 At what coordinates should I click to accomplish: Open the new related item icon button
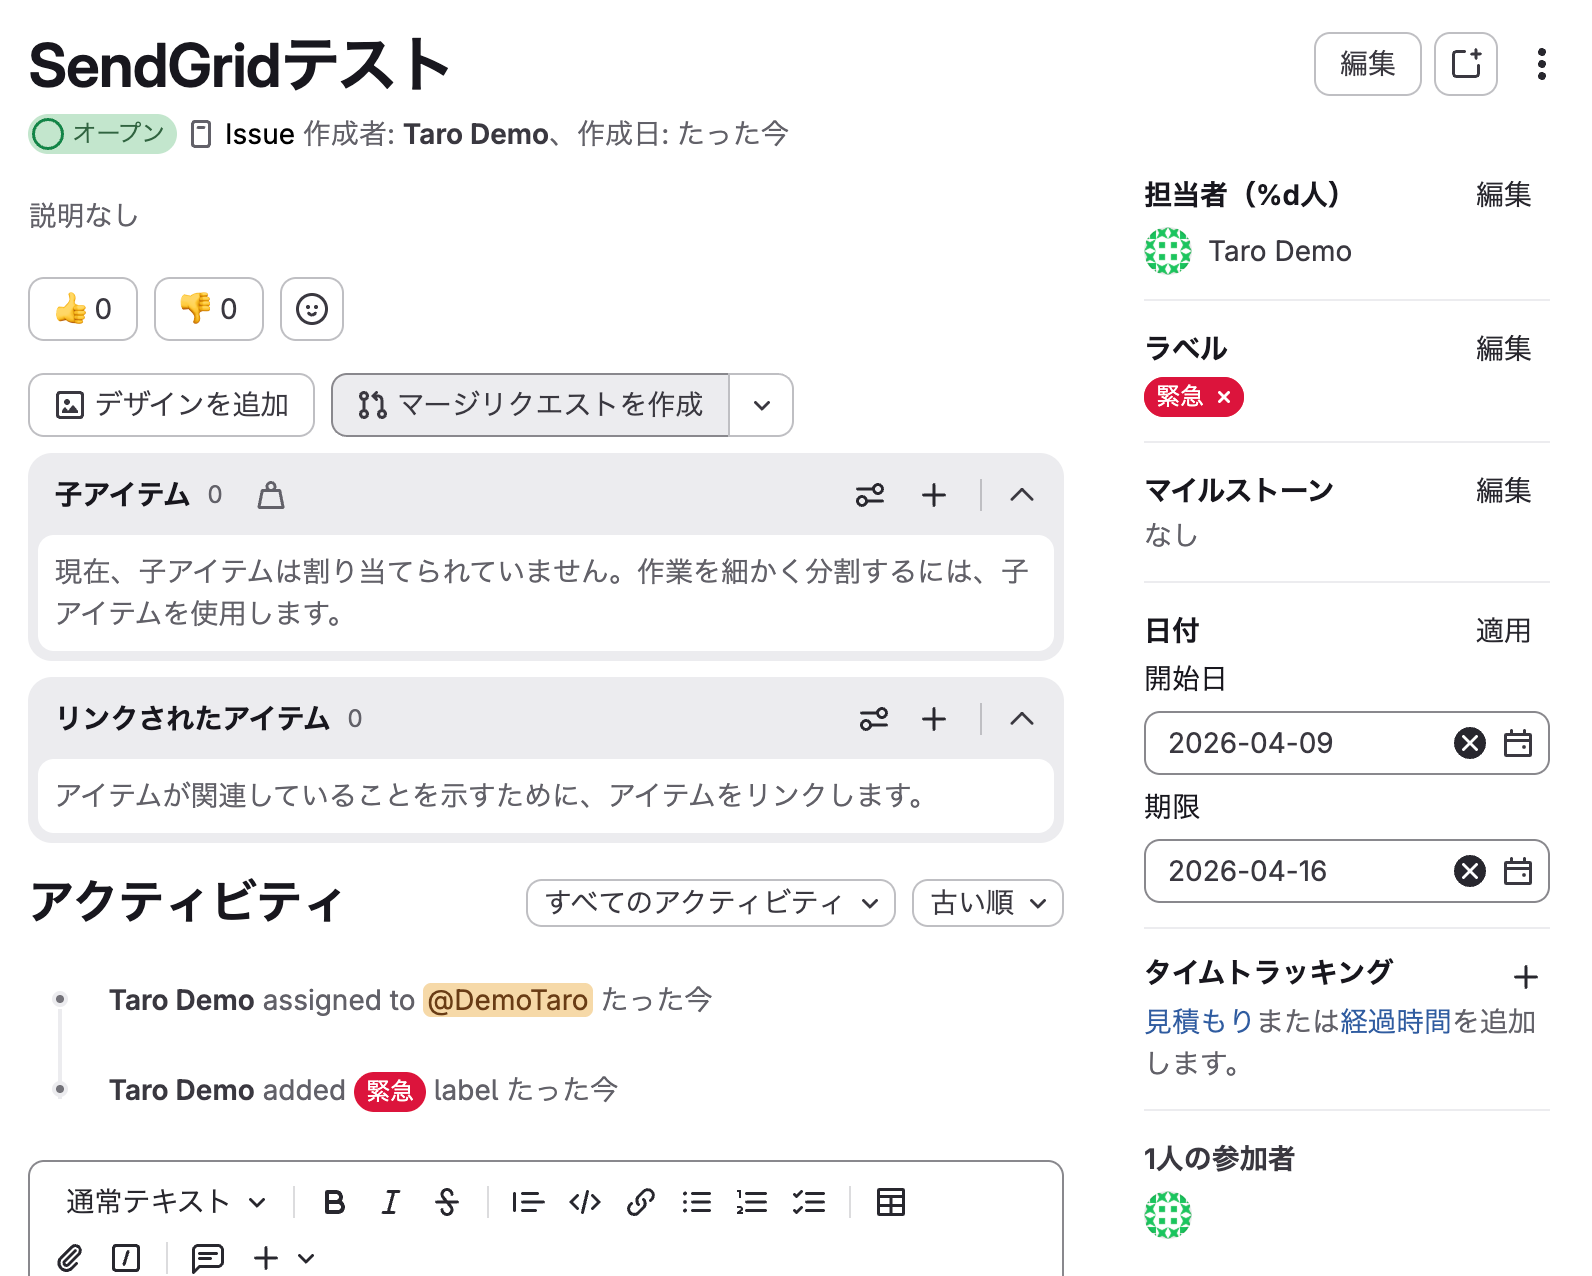(1466, 64)
